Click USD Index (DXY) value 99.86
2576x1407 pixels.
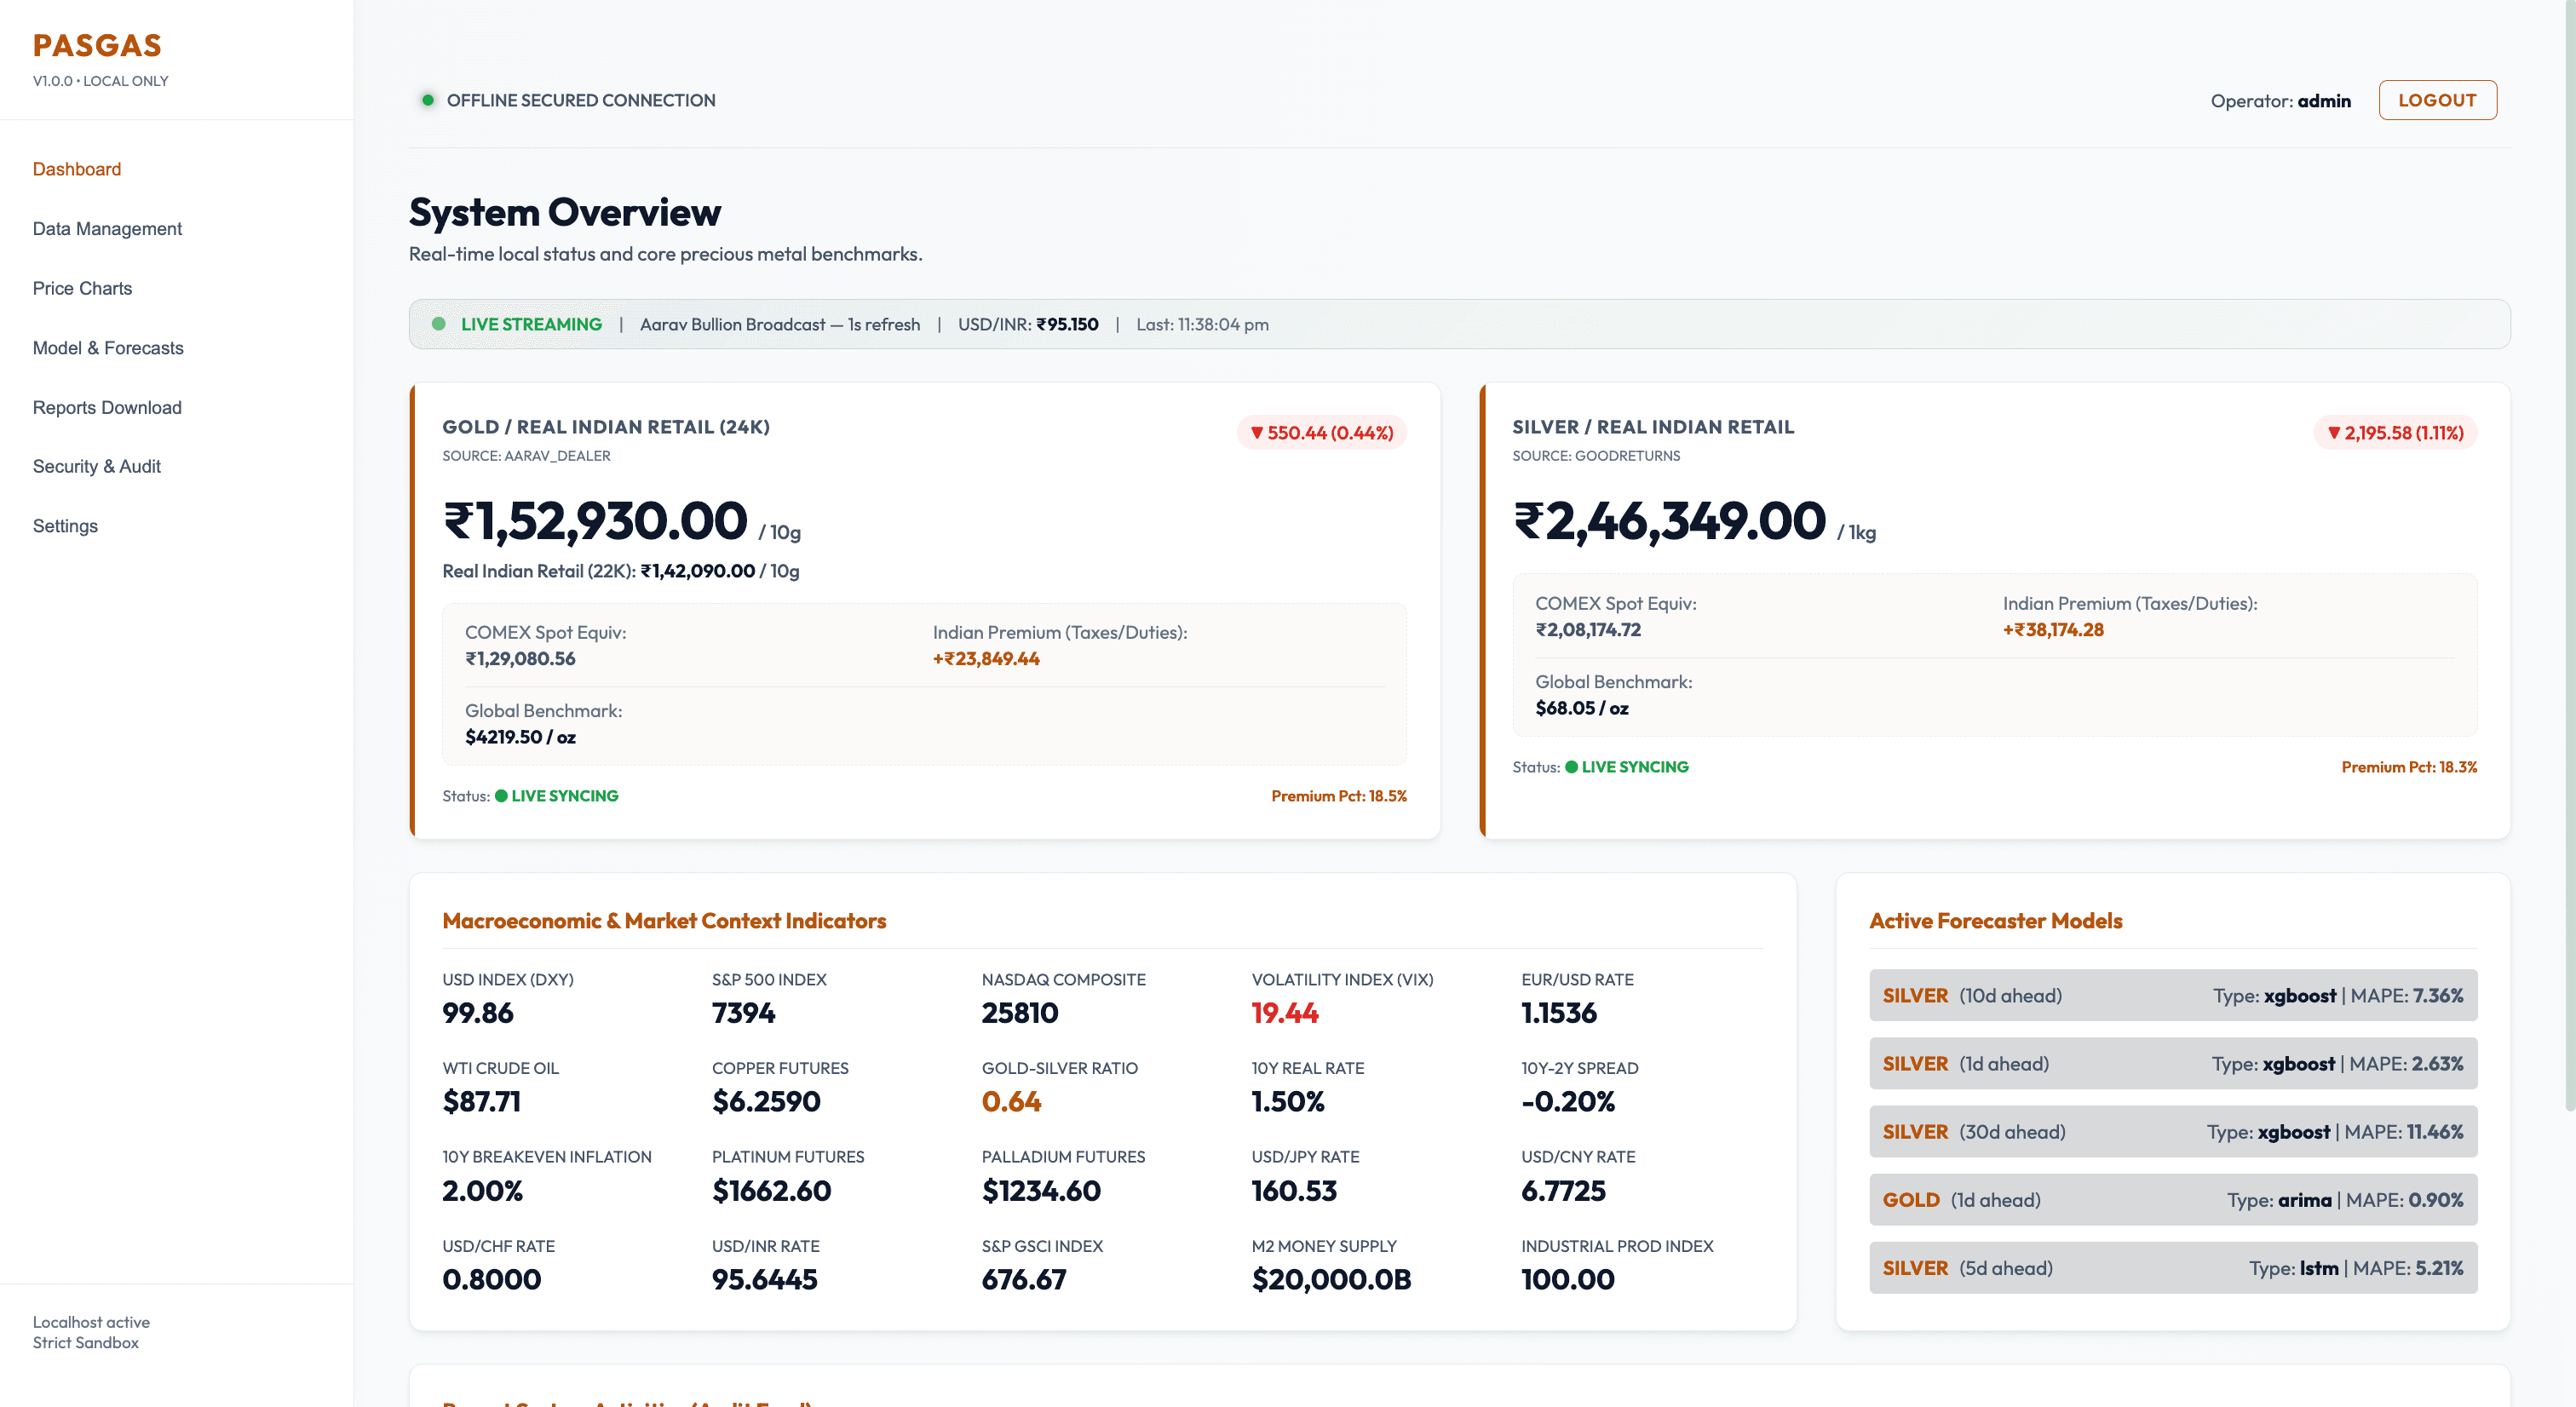click(478, 1013)
